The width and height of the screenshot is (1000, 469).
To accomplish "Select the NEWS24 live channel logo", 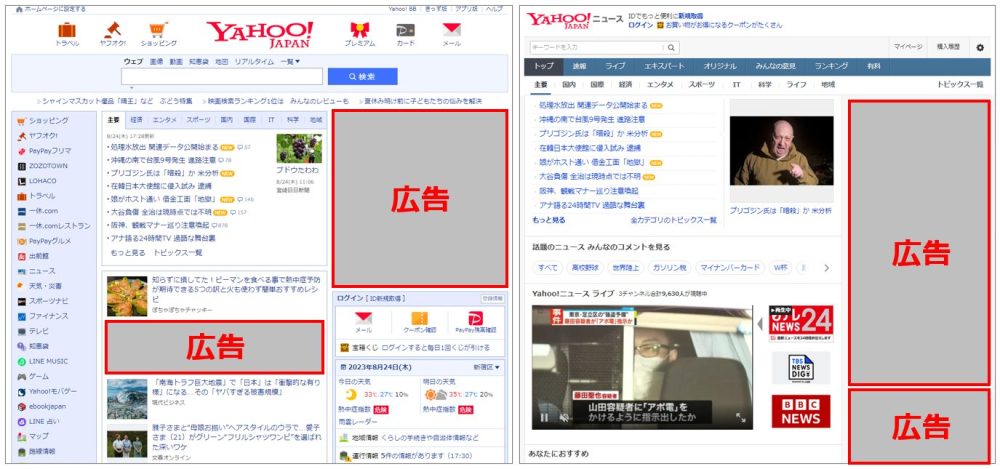I will (x=801, y=324).
